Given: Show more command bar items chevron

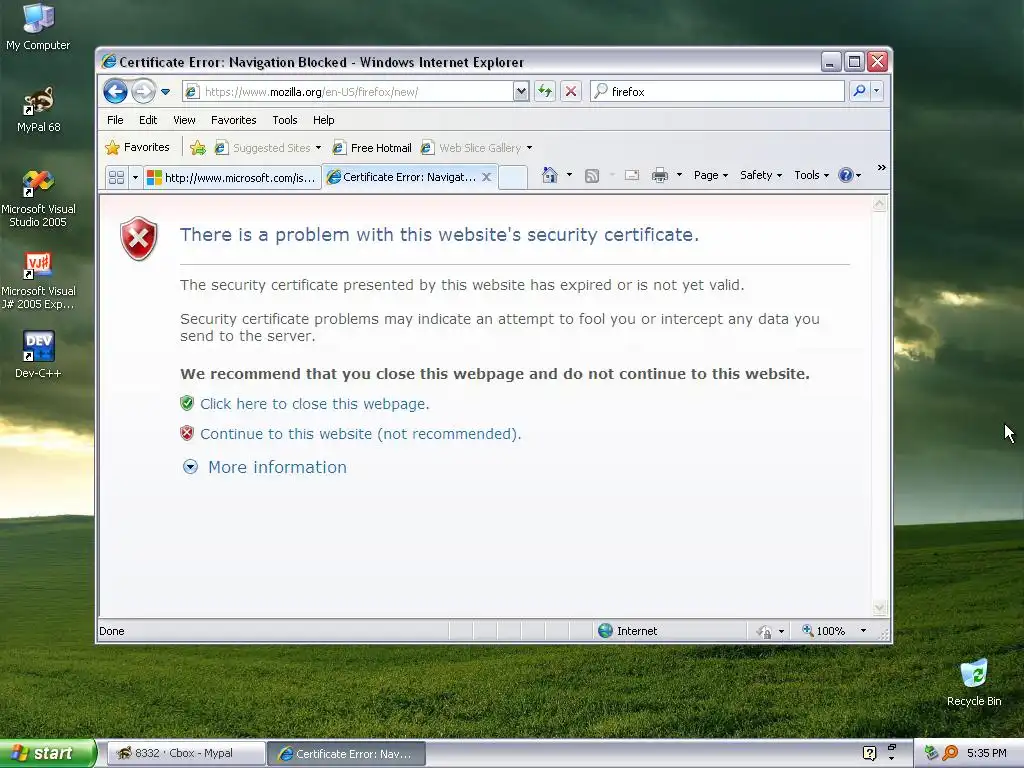Looking at the screenshot, I should [x=882, y=168].
